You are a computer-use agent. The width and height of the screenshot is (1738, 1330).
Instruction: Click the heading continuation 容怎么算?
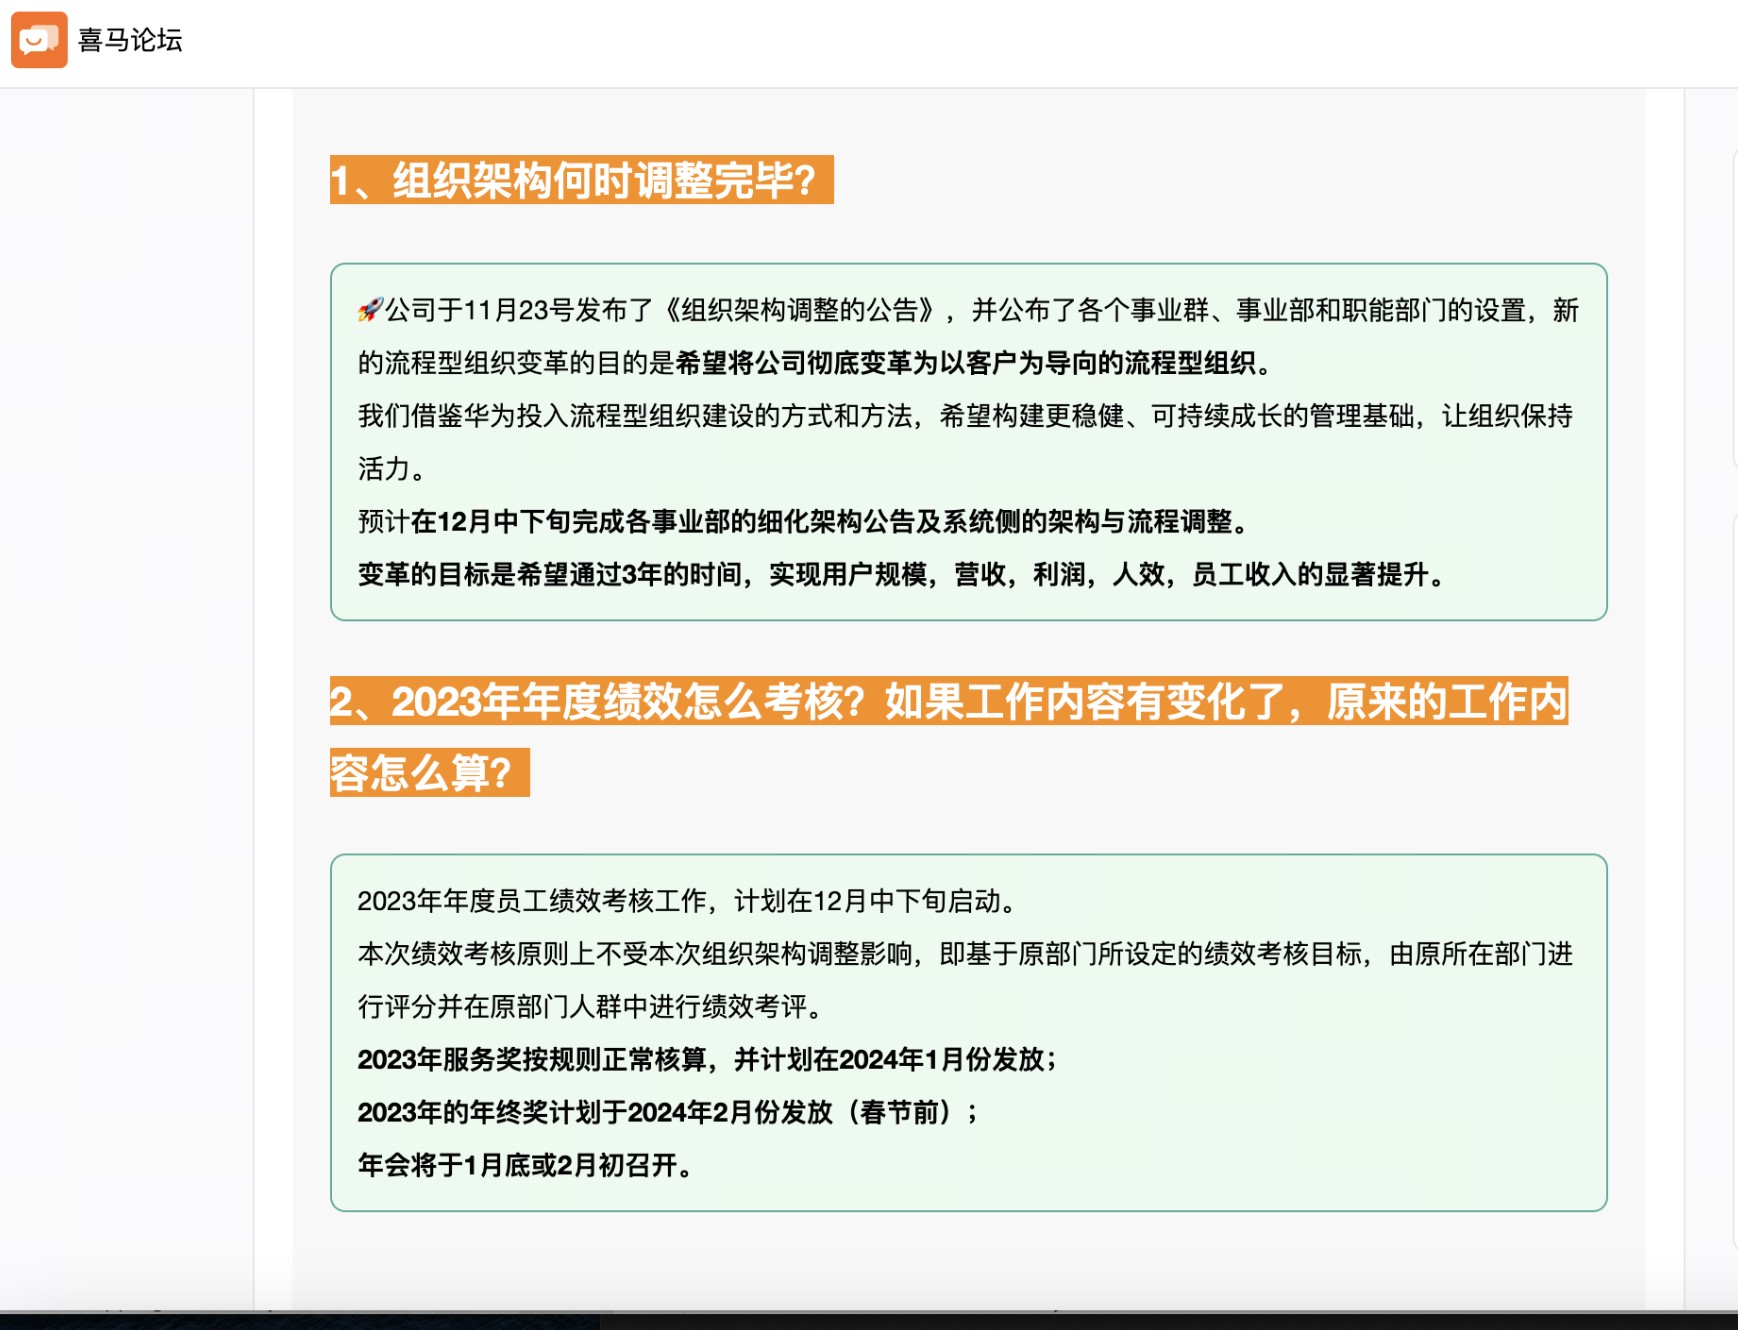(x=428, y=773)
